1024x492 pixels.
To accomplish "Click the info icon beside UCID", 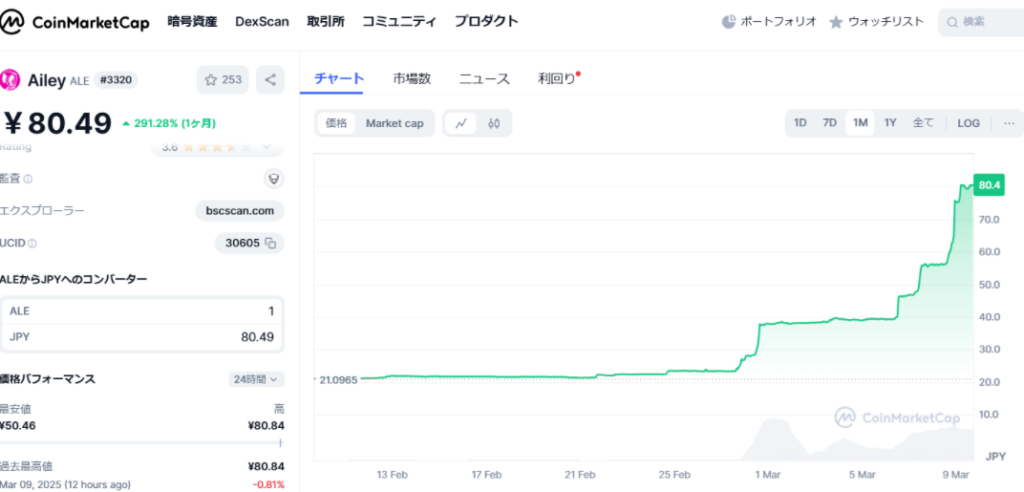I will click(x=33, y=243).
